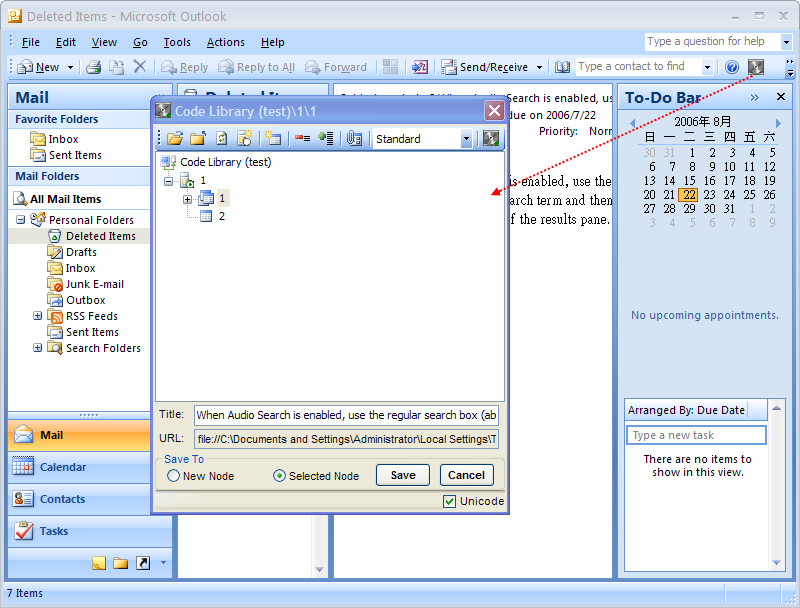Image resolution: width=800 pixels, height=608 pixels.
Task: Click the Tasks icon in navigation pane
Action: [x=23, y=531]
